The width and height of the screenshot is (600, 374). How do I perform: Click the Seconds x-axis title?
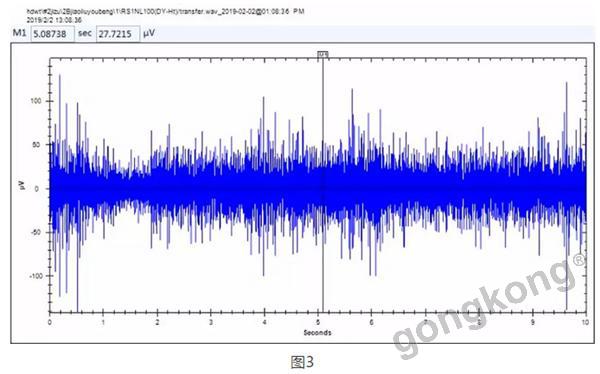[318, 332]
